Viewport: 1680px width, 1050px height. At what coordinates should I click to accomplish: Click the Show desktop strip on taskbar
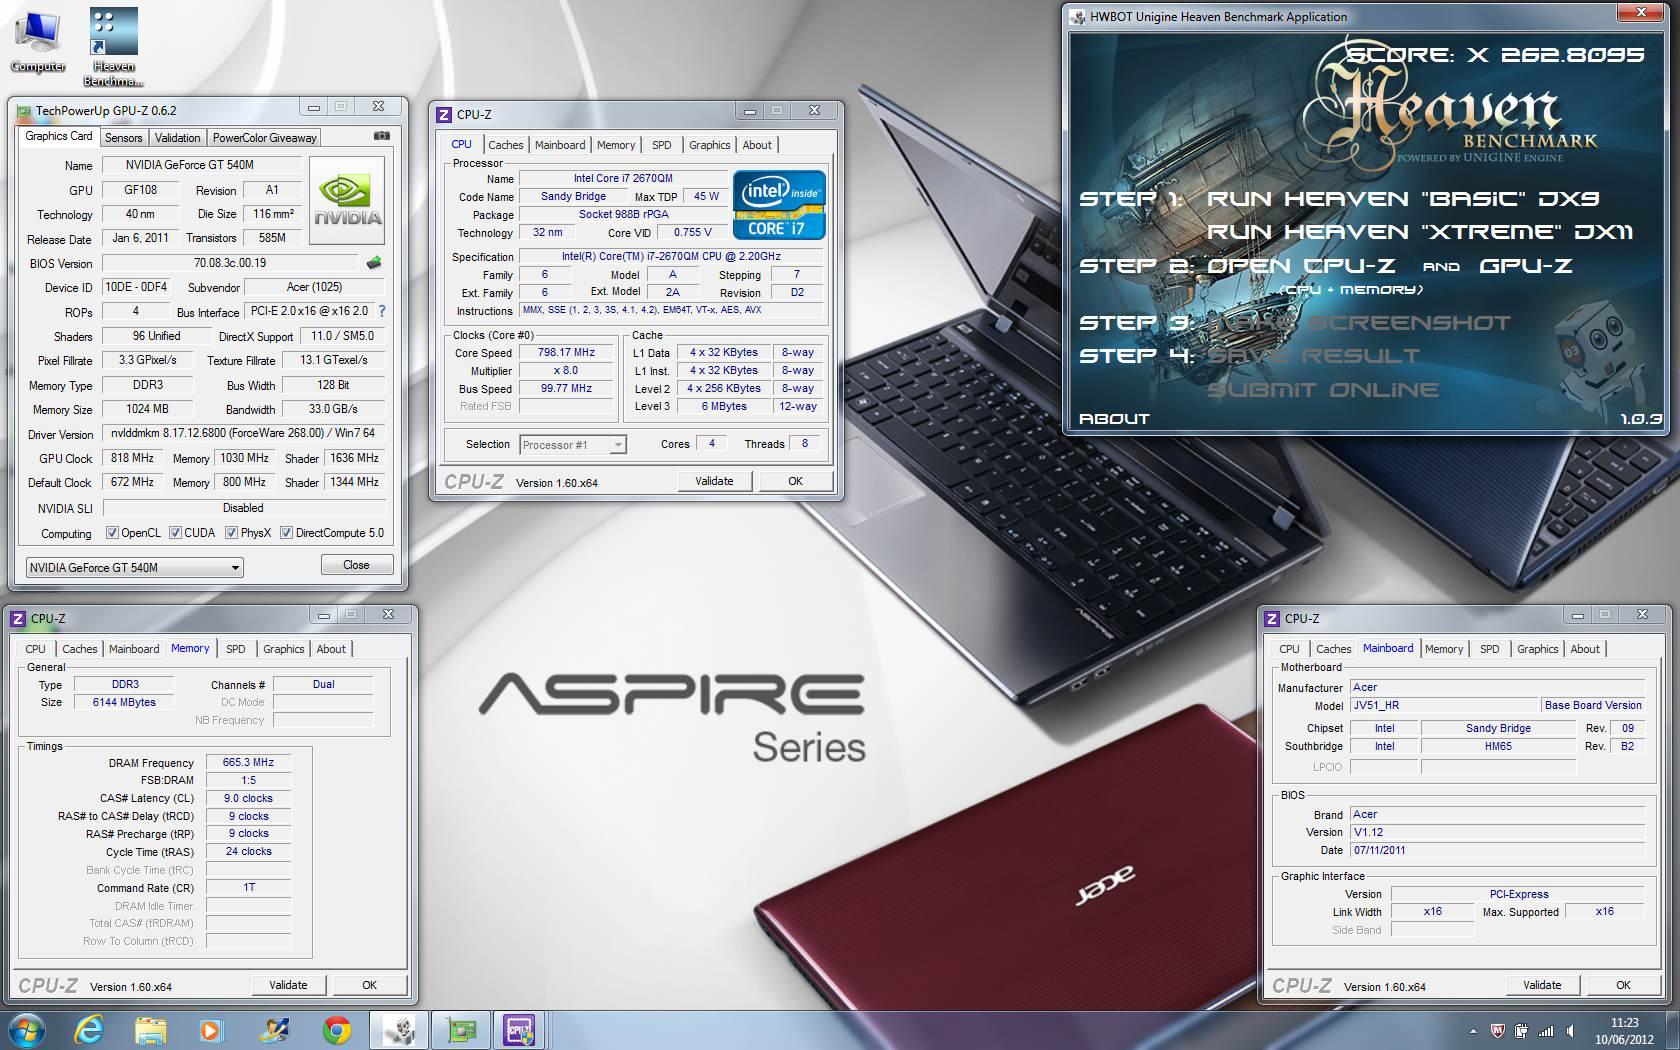tap(1673, 1031)
